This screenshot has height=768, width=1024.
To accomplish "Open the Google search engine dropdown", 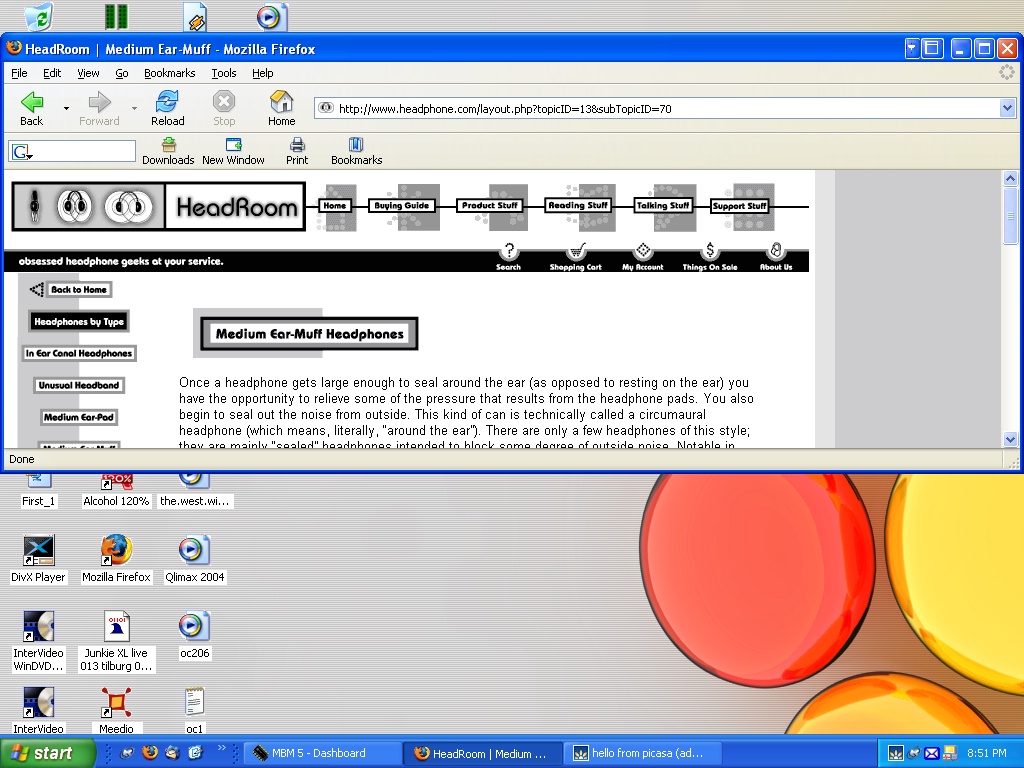I will (22, 152).
